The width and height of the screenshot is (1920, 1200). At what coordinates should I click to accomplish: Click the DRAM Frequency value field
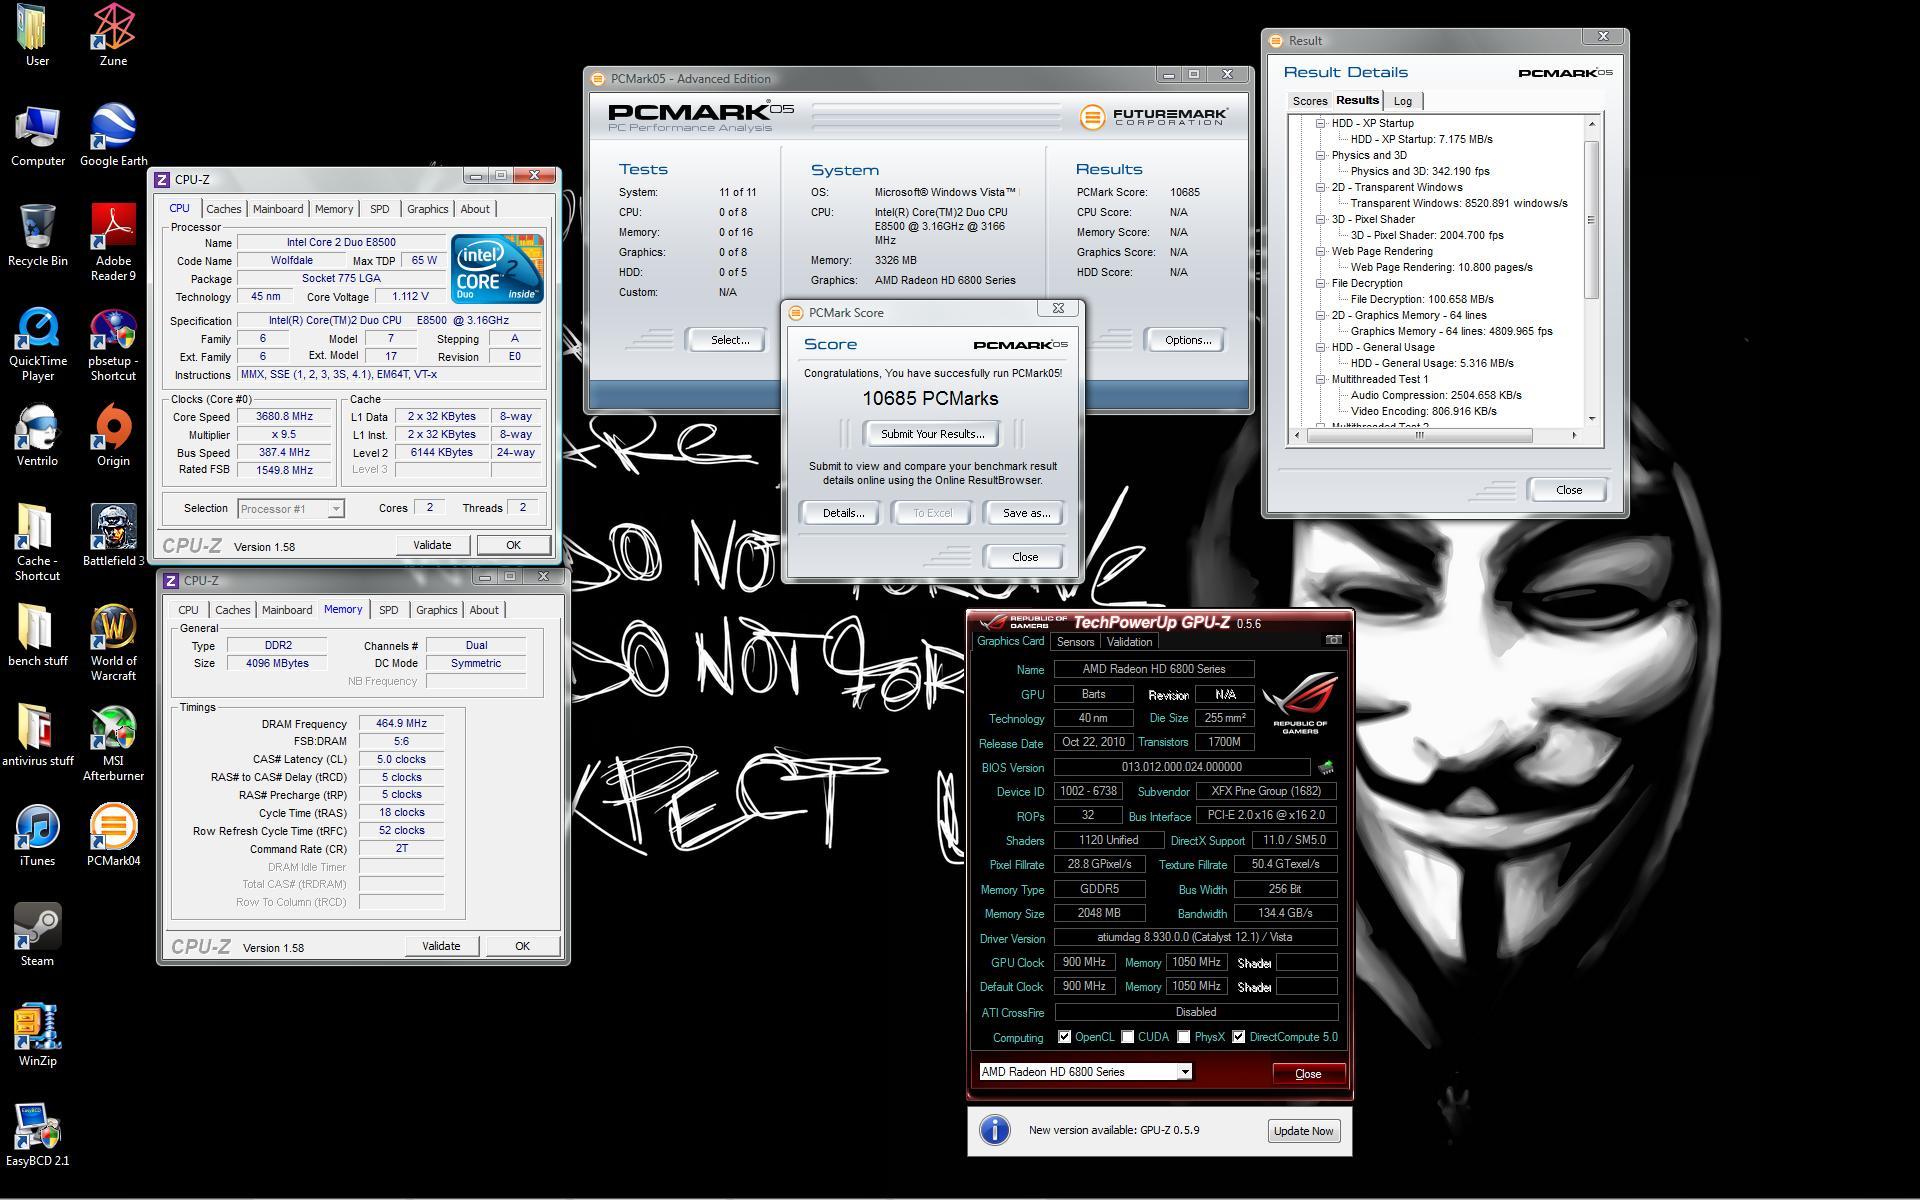[401, 723]
